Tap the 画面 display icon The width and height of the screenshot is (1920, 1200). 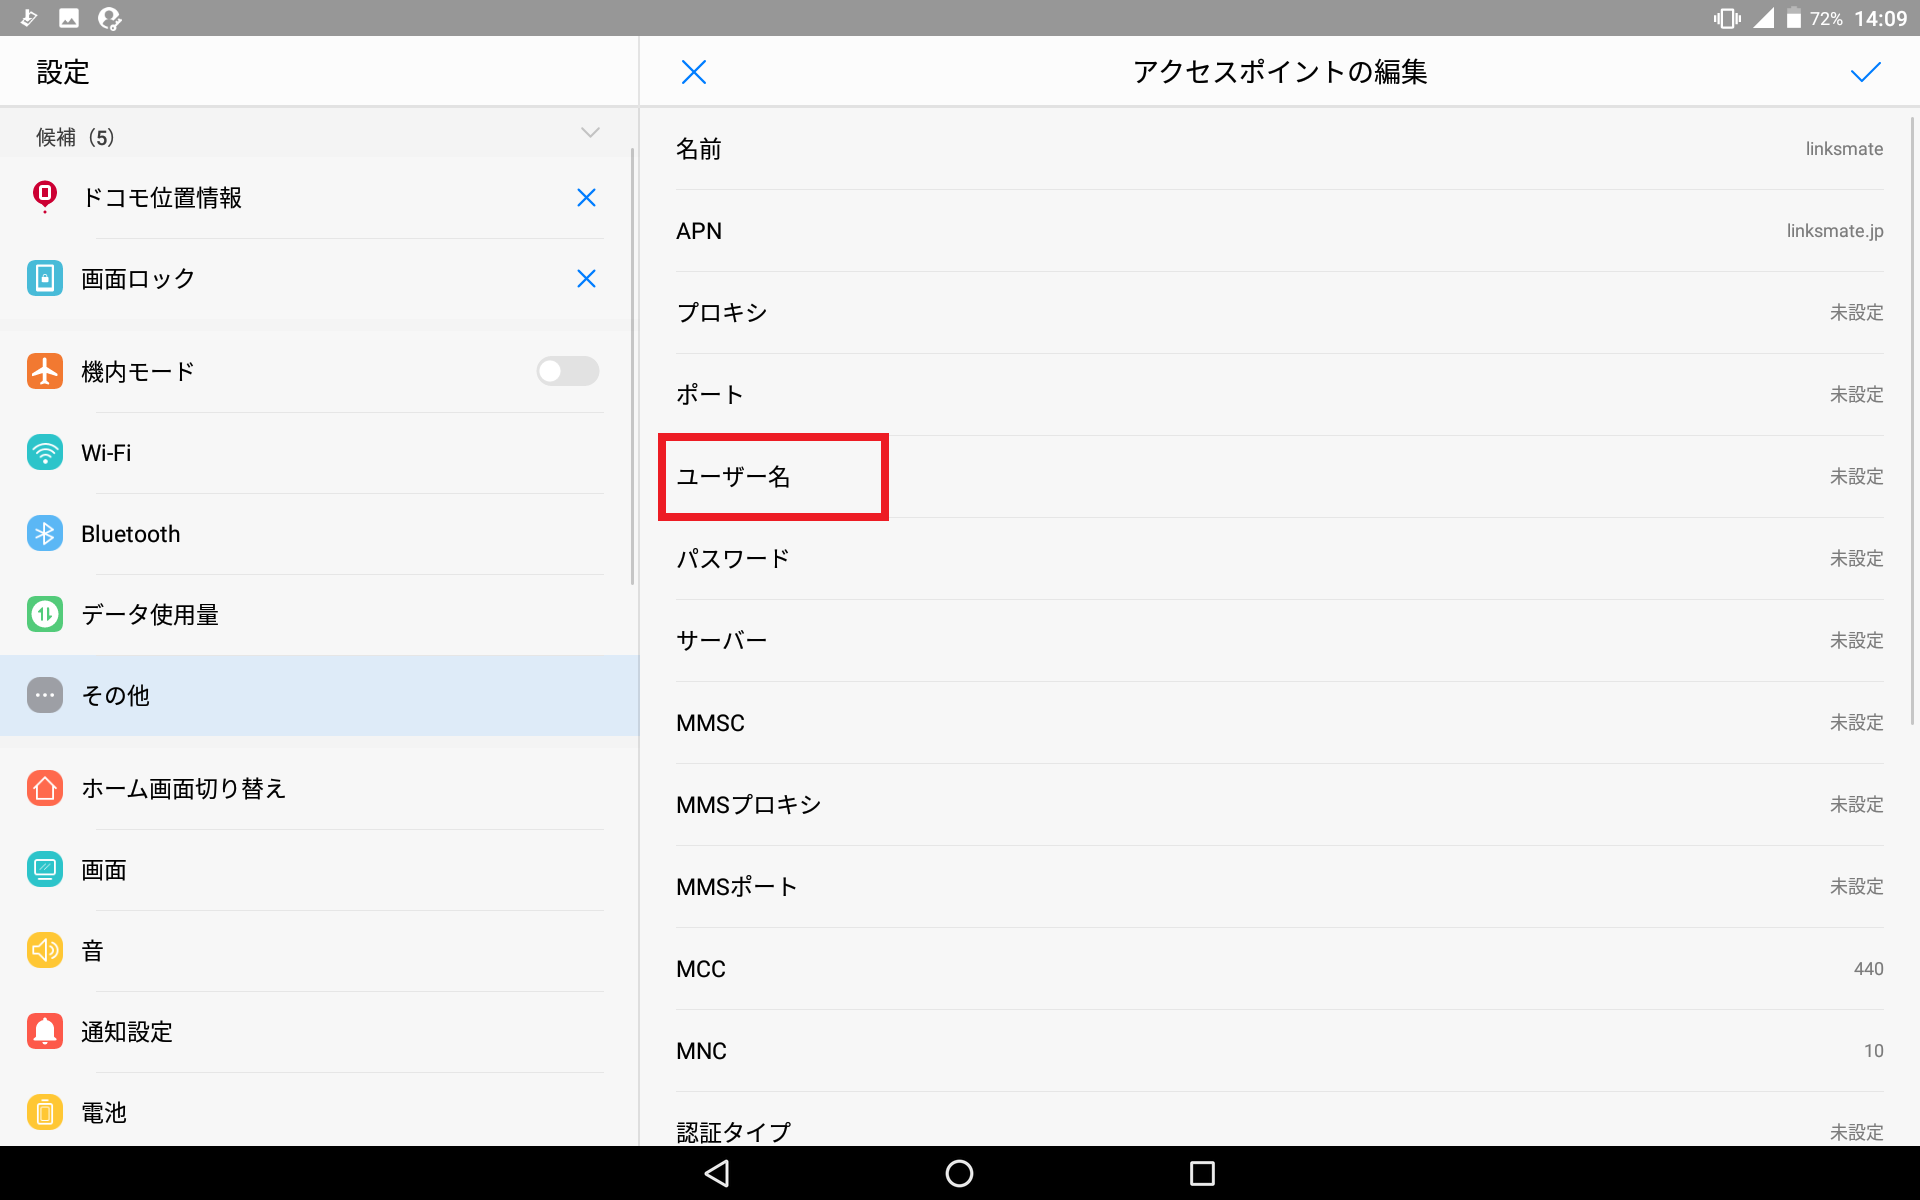45,869
